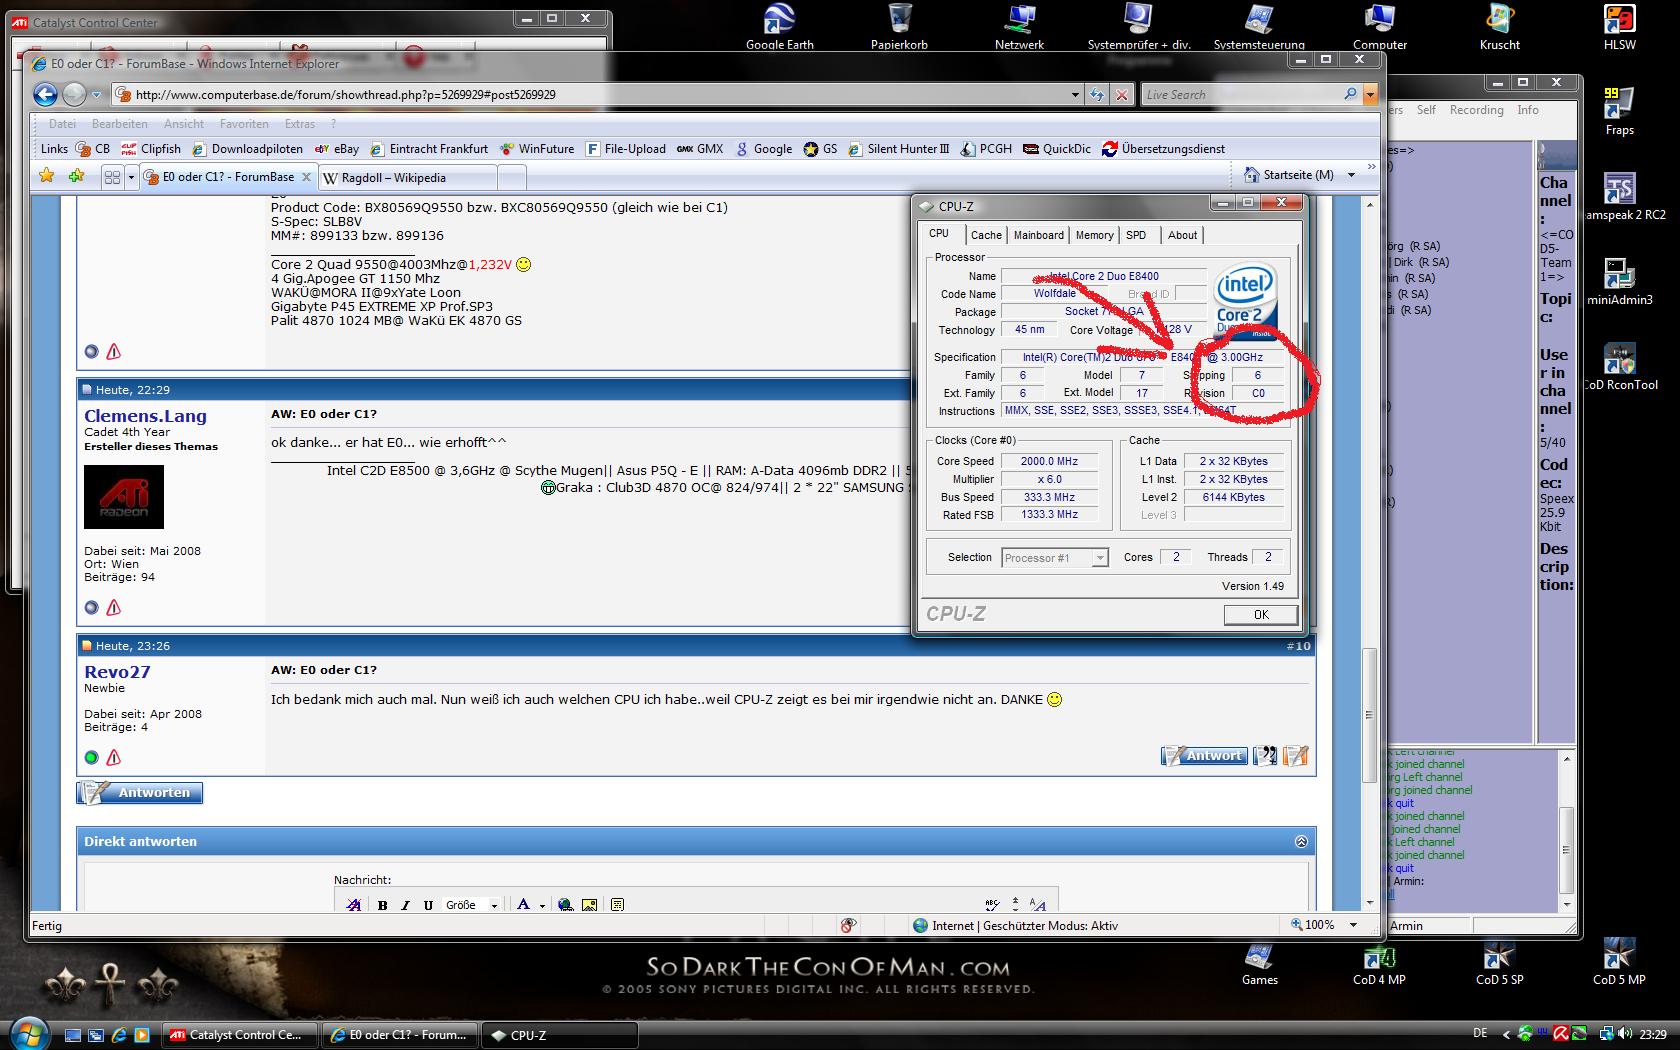Click the Antwort button in Revo27's post
This screenshot has height=1050, width=1680.
click(x=1204, y=756)
